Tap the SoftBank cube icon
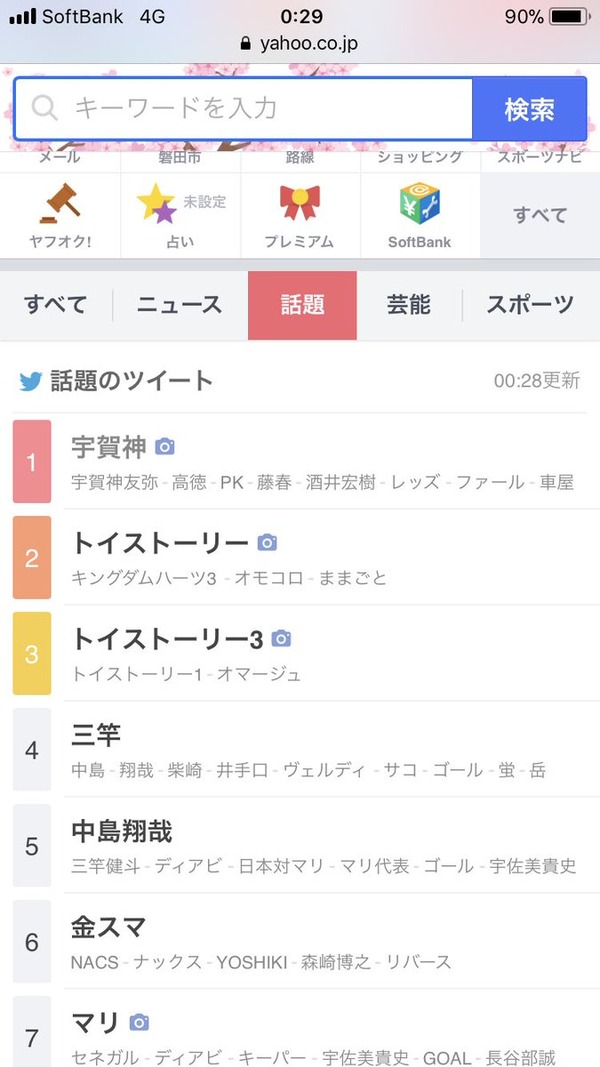Viewport: 600px width, 1067px height. [x=419, y=203]
